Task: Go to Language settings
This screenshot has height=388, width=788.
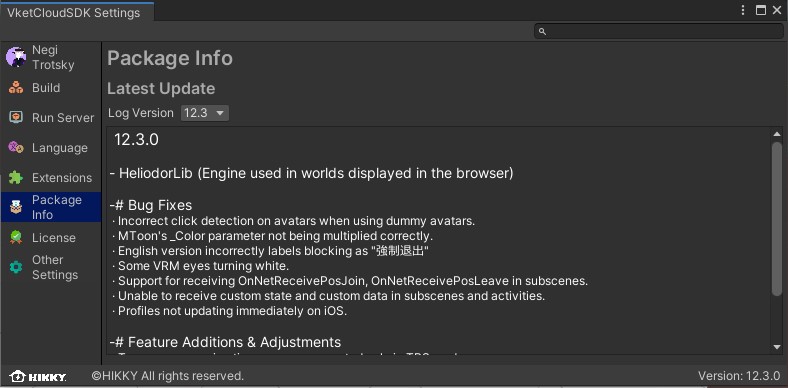Action: pyautogui.click(x=51, y=148)
